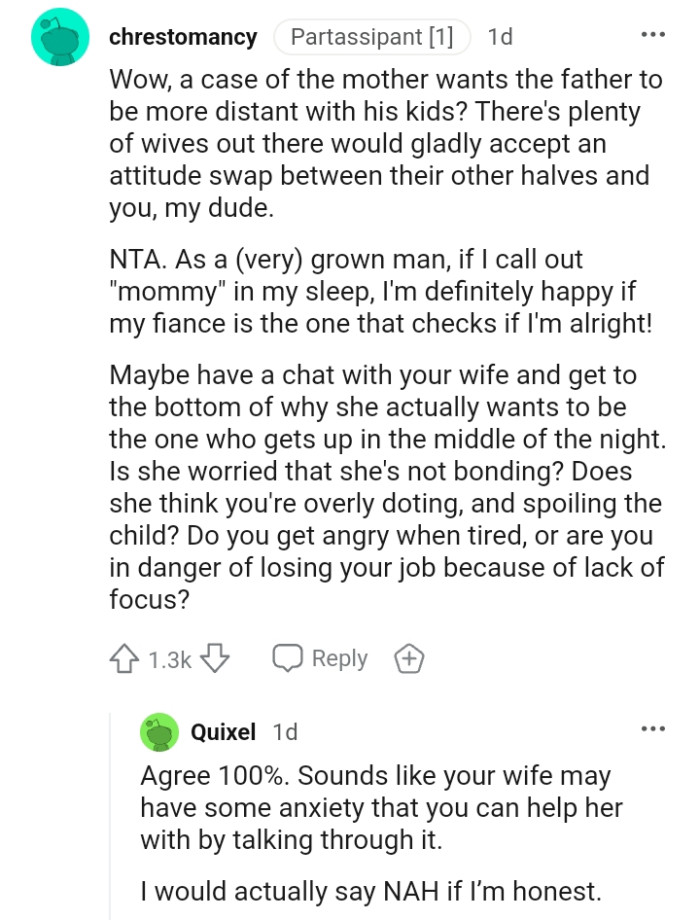Click the Reply speech-bubble icon
700x920 pixels.
click(x=288, y=658)
